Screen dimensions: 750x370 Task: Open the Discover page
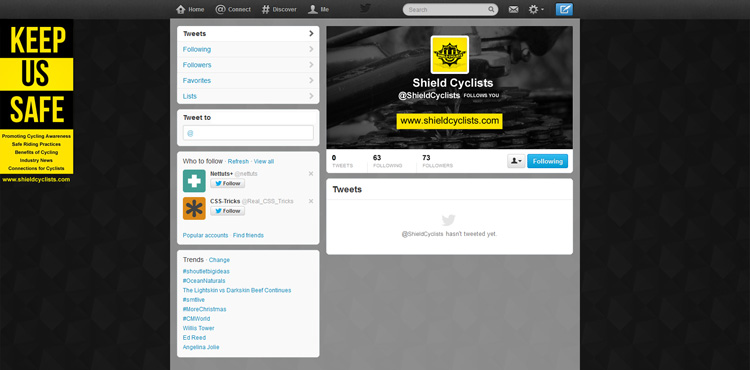tap(279, 10)
